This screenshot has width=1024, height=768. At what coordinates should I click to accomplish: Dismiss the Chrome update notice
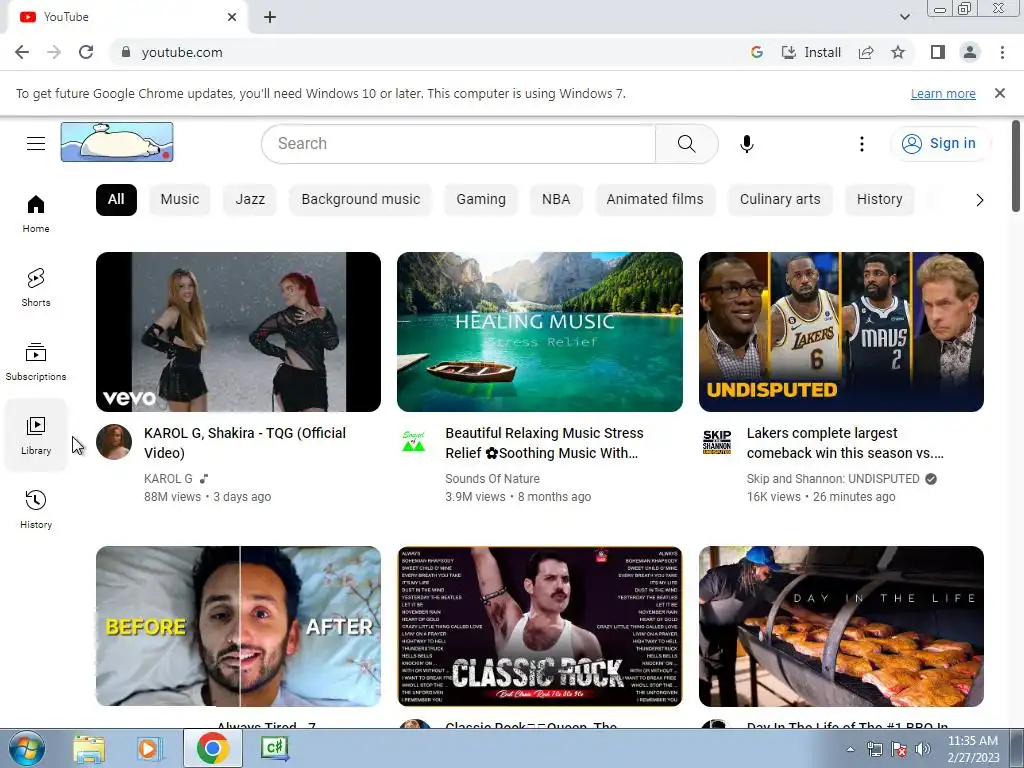[x=1000, y=93]
